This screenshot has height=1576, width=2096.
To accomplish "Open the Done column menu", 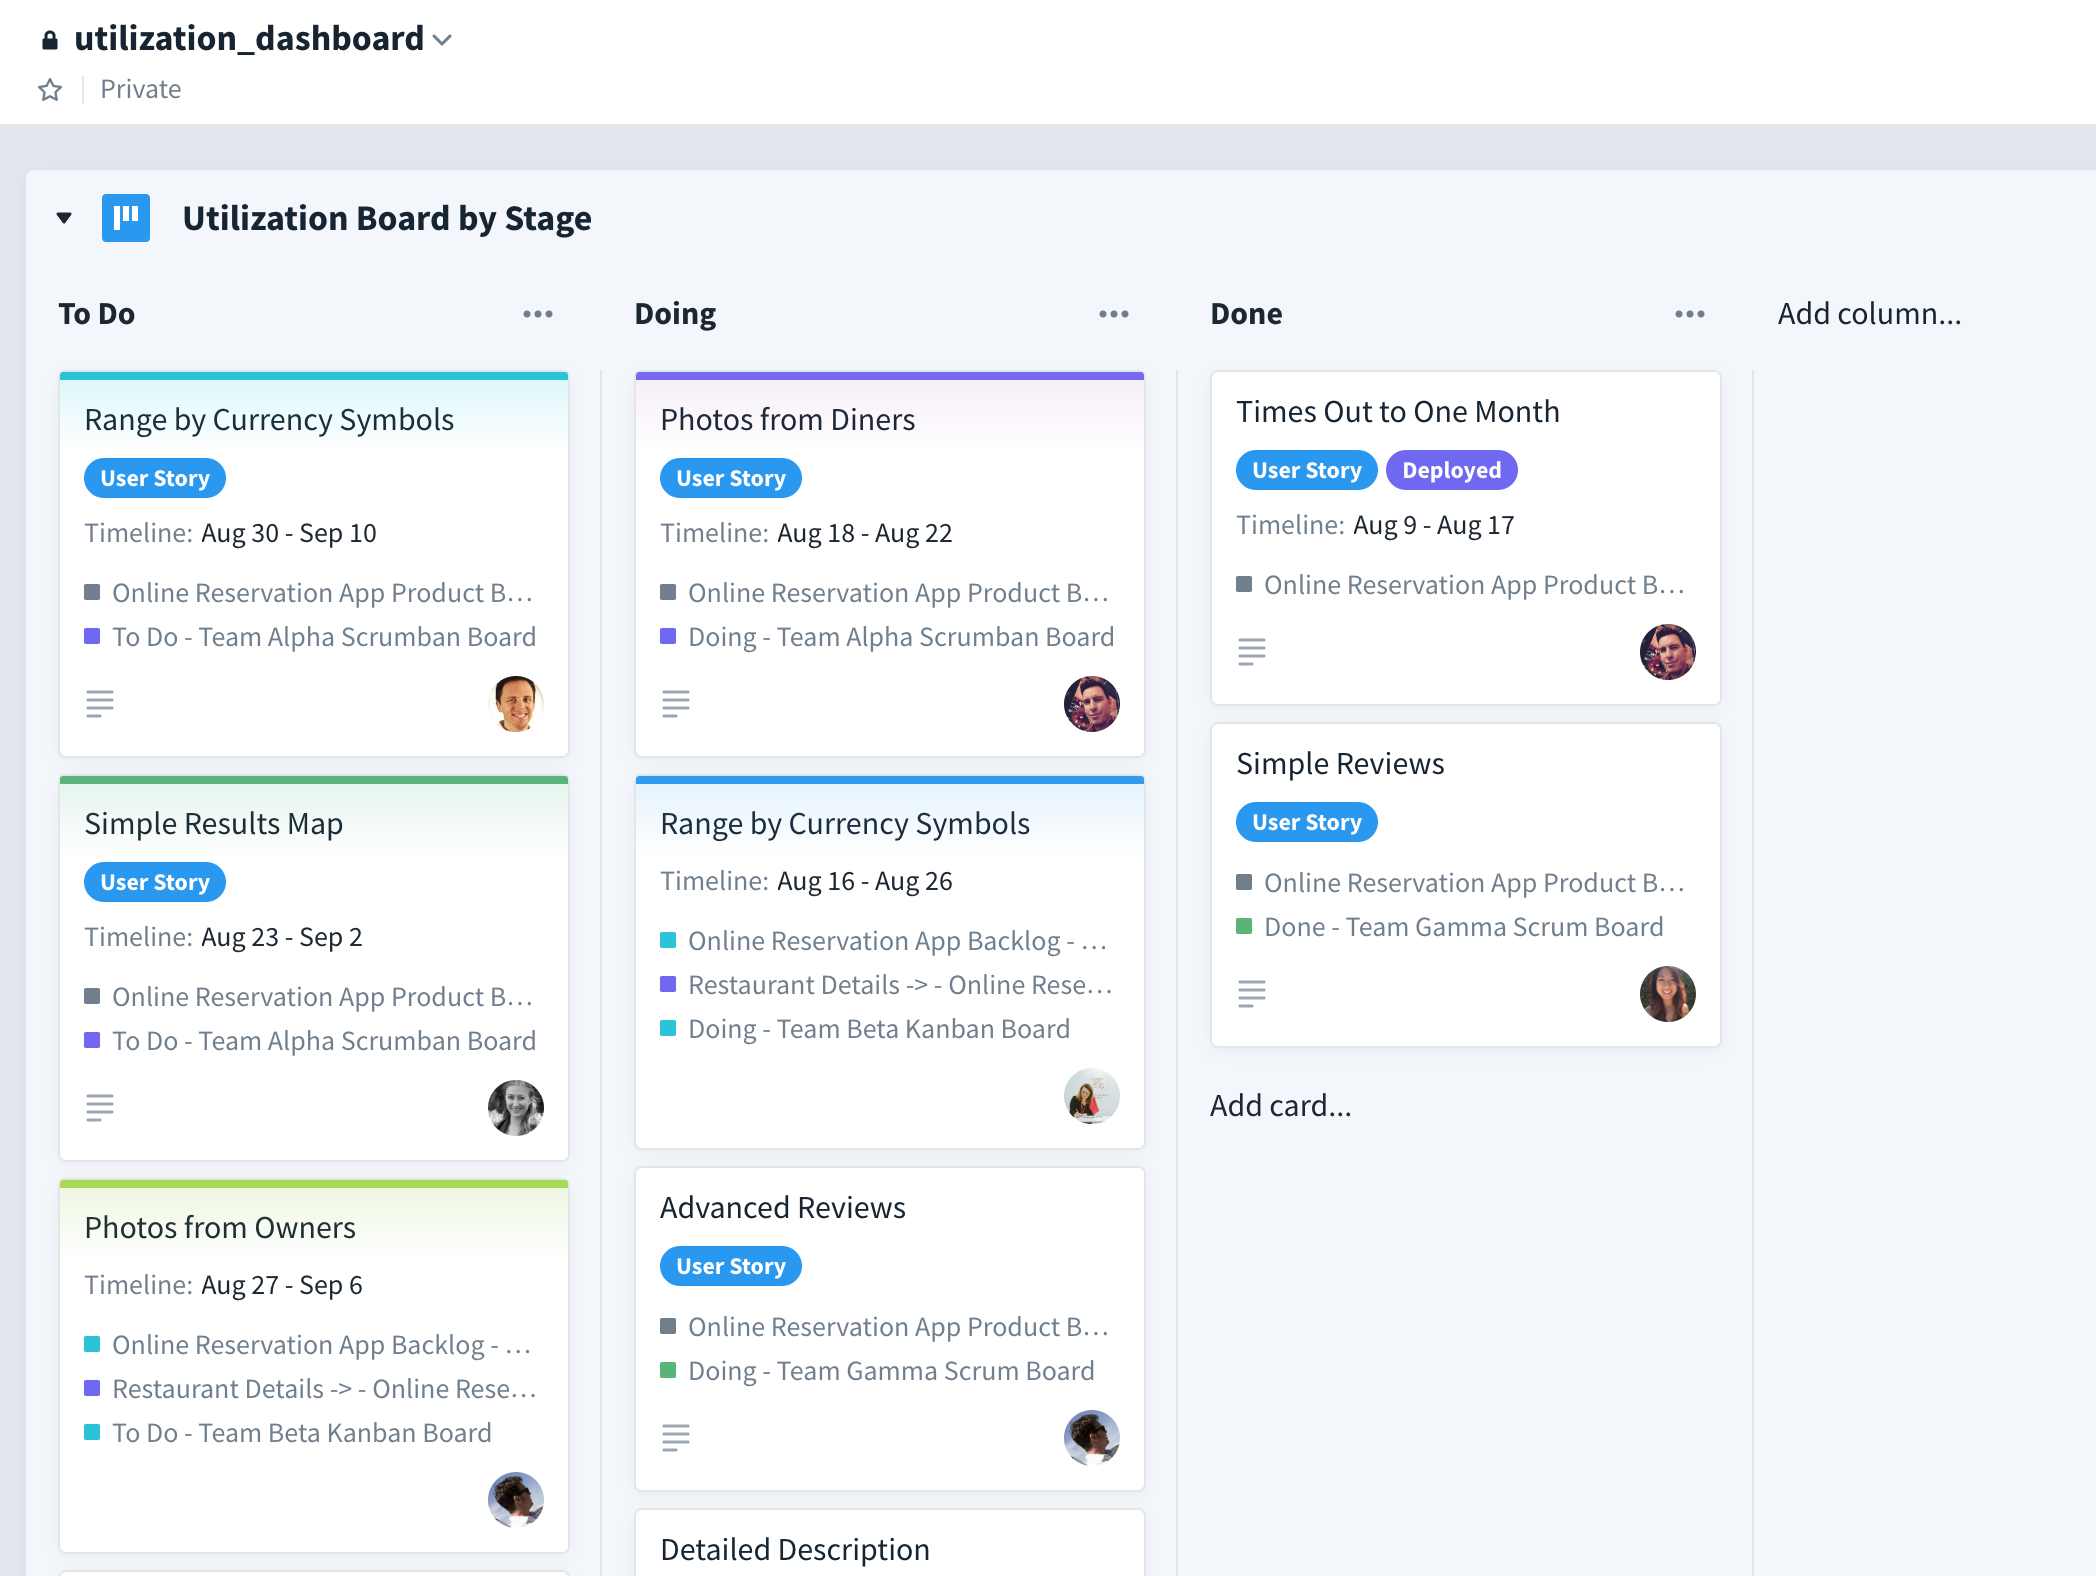I will 1688,313.
